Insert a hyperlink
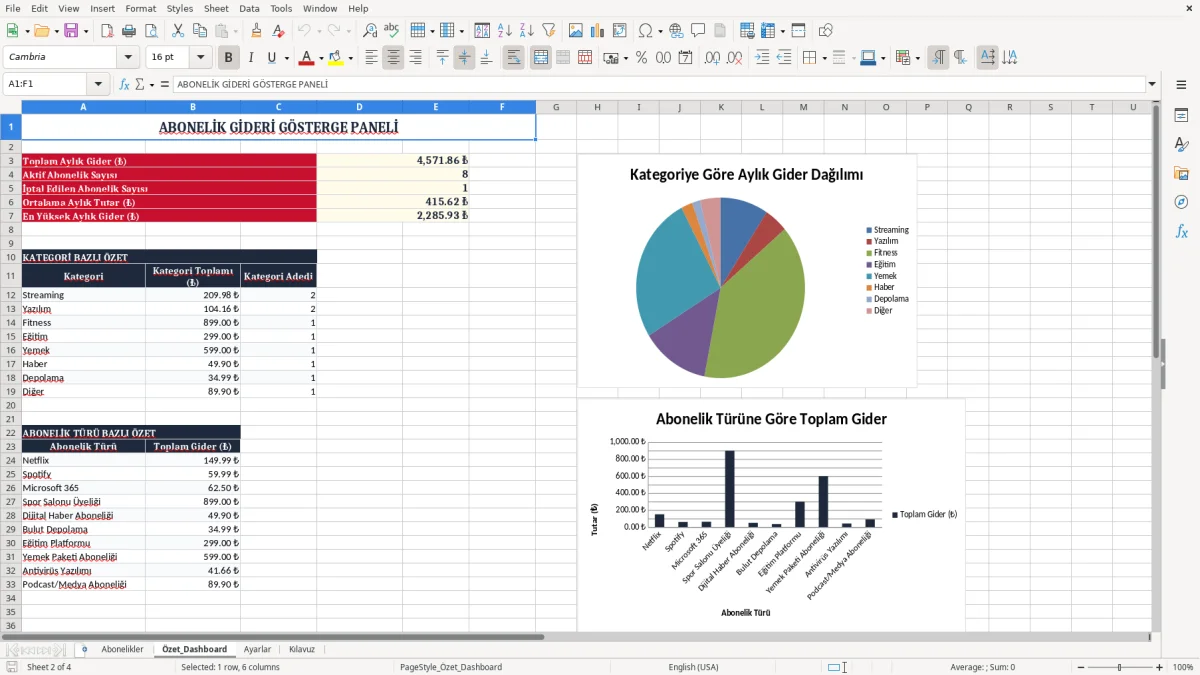This screenshot has height=675, width=1200. 676,31
